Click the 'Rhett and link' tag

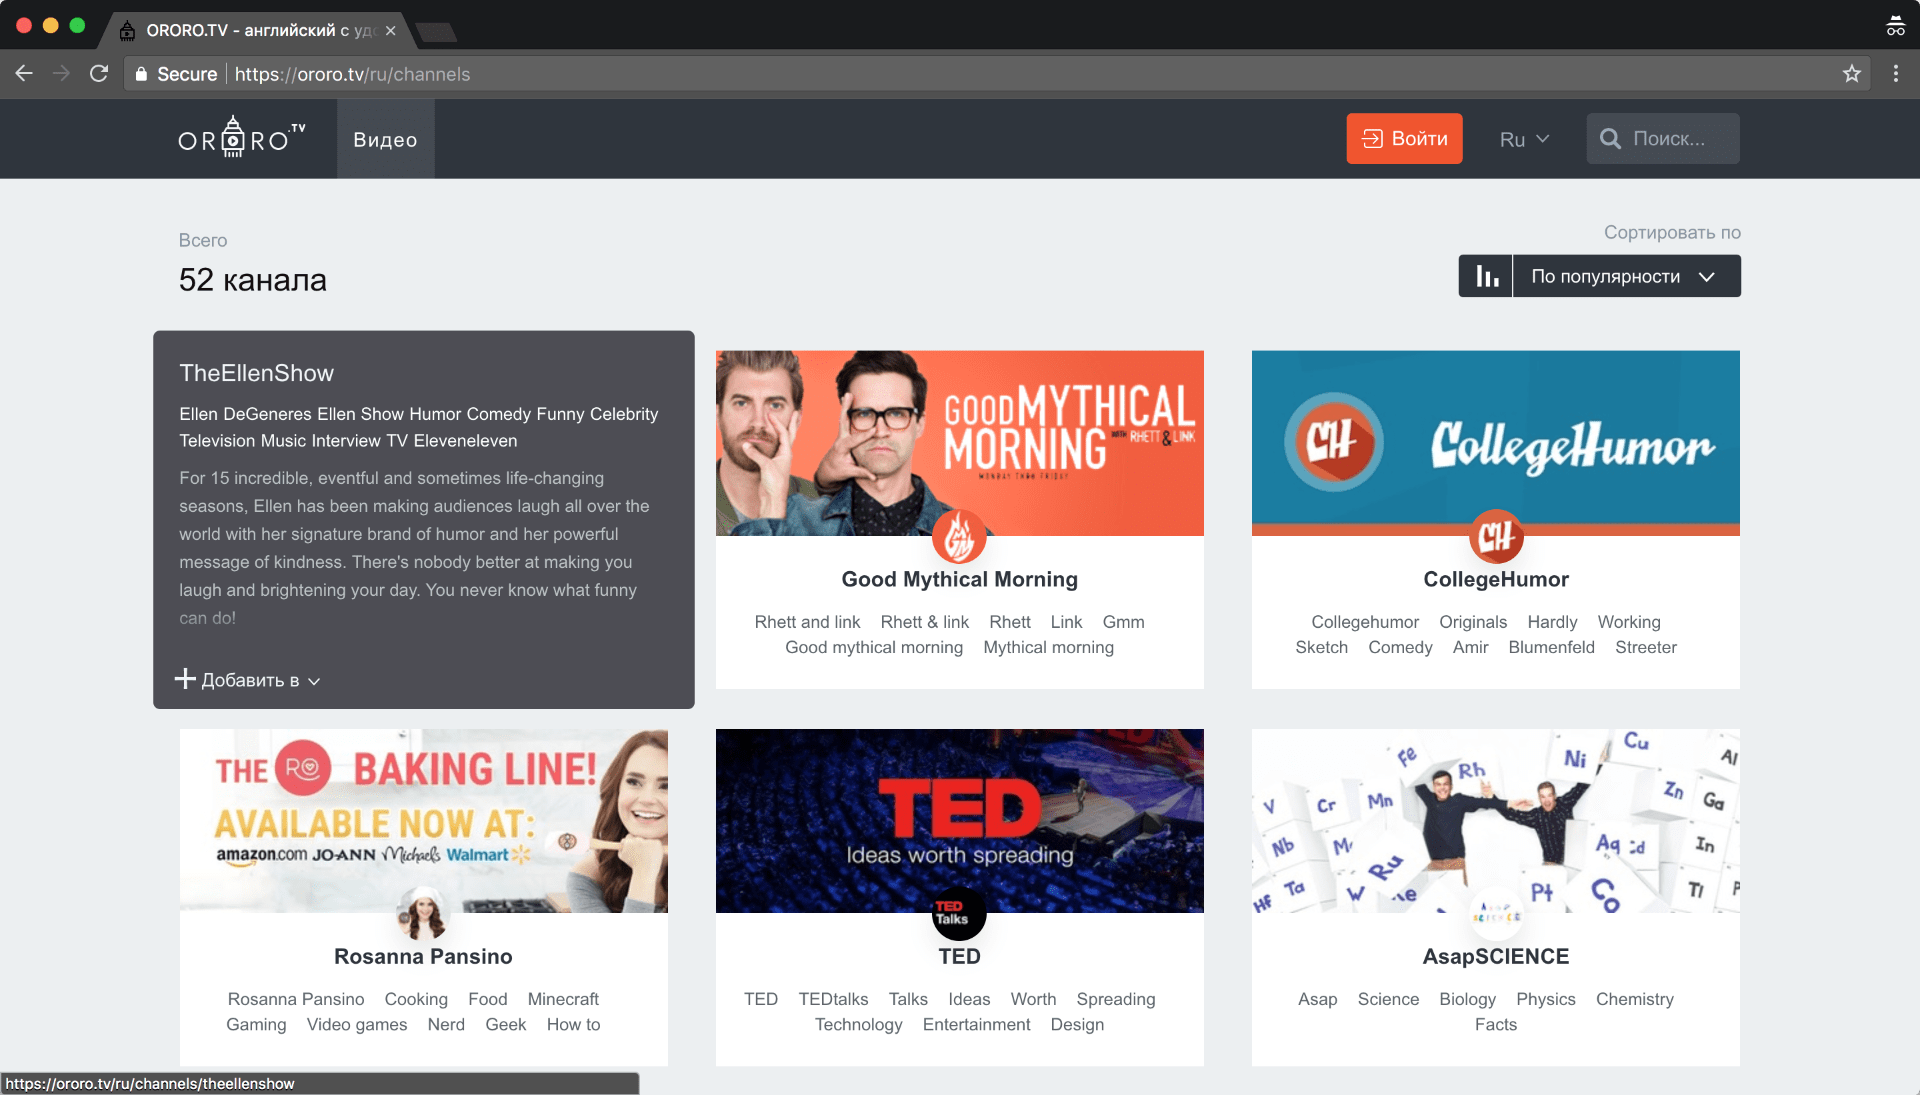click(807, 622)
